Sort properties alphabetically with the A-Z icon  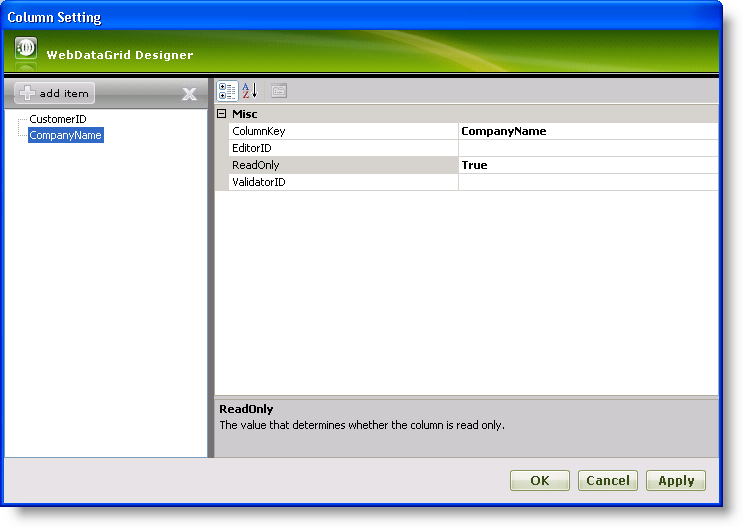click(249, 91)
